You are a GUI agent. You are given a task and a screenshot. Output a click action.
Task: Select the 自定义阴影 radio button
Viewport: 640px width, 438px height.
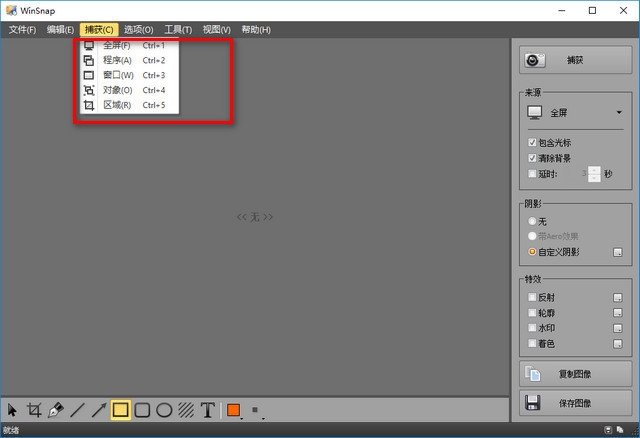click(x=532, y=252)
